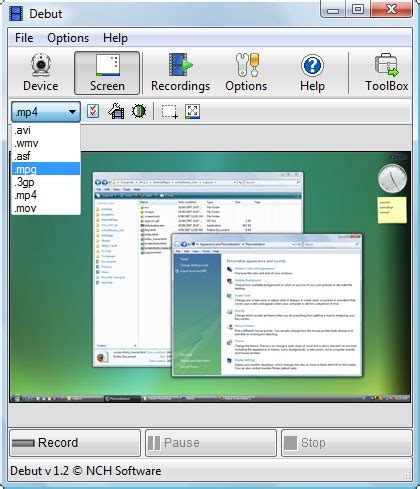The image size is (420, 489).
Task: Click the Debut film icon in title bar
Action: pyautogui.click(x=16, y=13)
